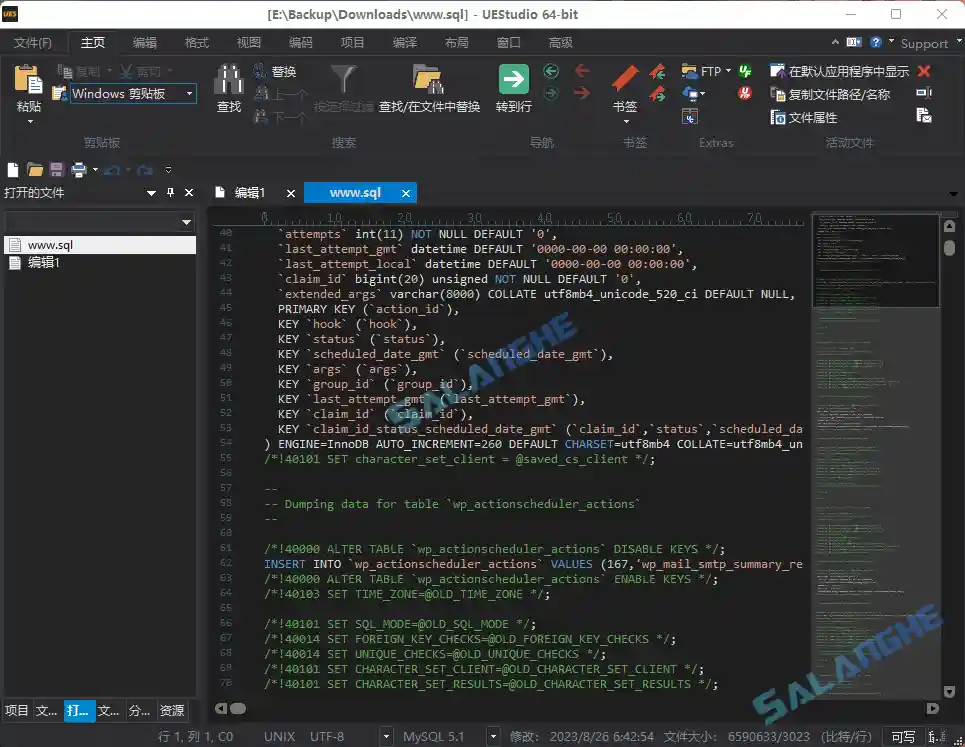This screenshot has width=965, height=747.
Task: Click Show in Default Application button
Action: [x=840, y=71]
